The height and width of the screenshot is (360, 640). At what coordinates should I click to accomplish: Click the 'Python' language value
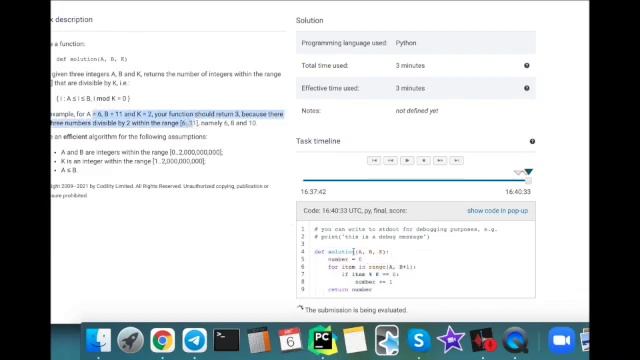(x=406, y=43)
